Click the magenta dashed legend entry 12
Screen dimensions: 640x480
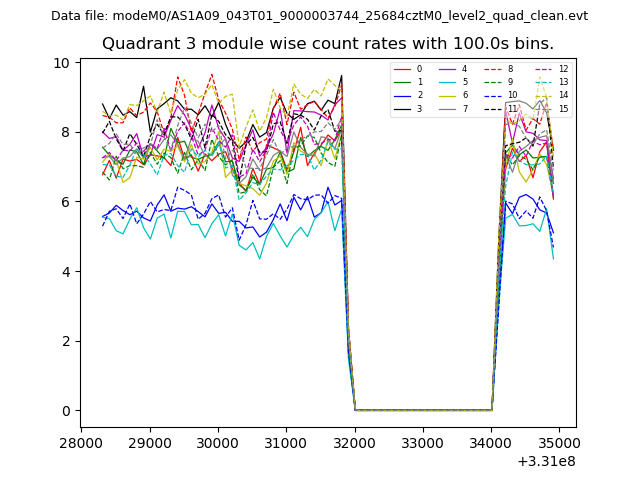(x=550, y=69)
